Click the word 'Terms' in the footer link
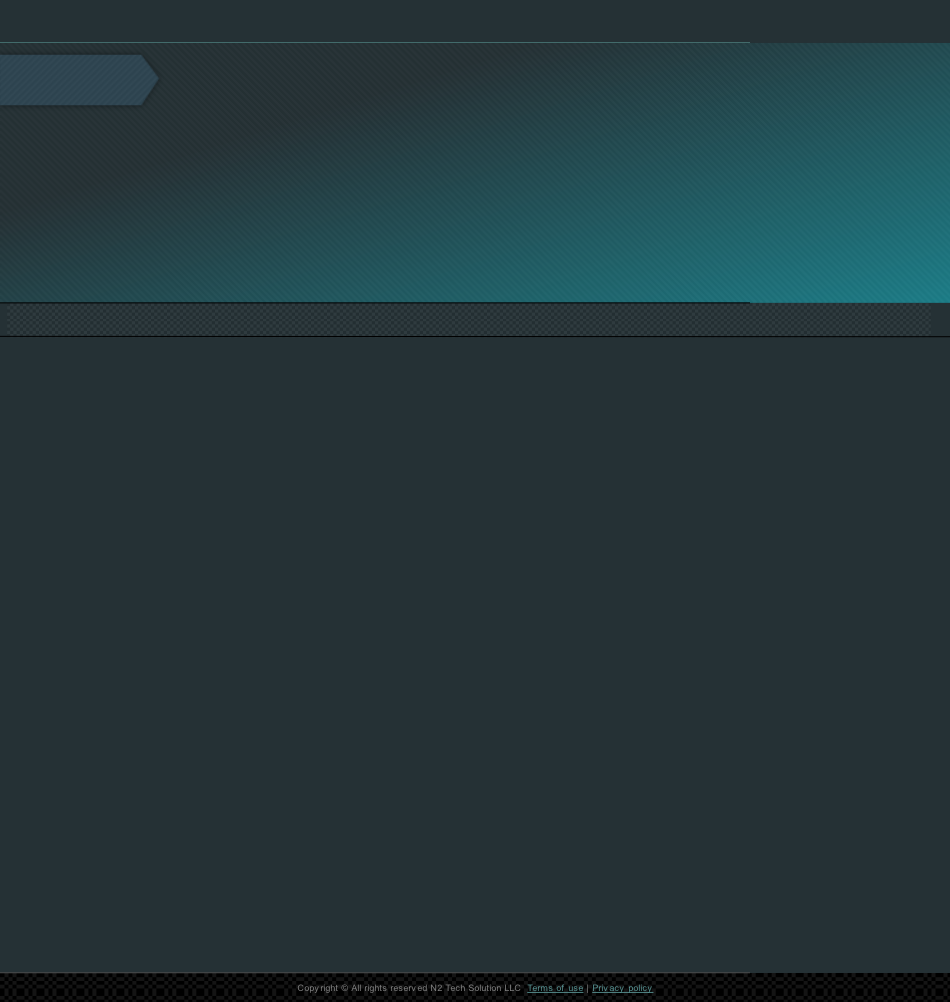This screenshot has width=950, height=1002. (x=539, y=988)
